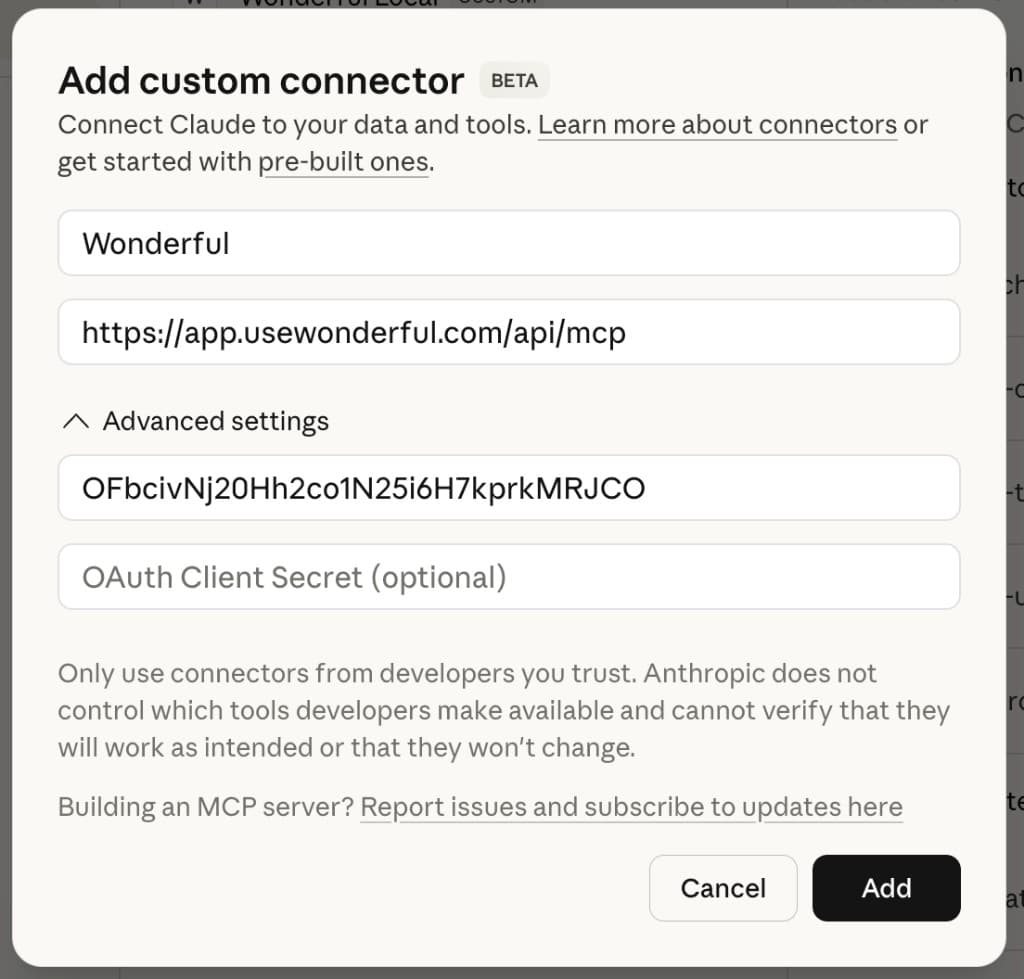This screenshot has height=979, width=1024.
Task: Click the Add custom connector heading
Action: point(260,80)
